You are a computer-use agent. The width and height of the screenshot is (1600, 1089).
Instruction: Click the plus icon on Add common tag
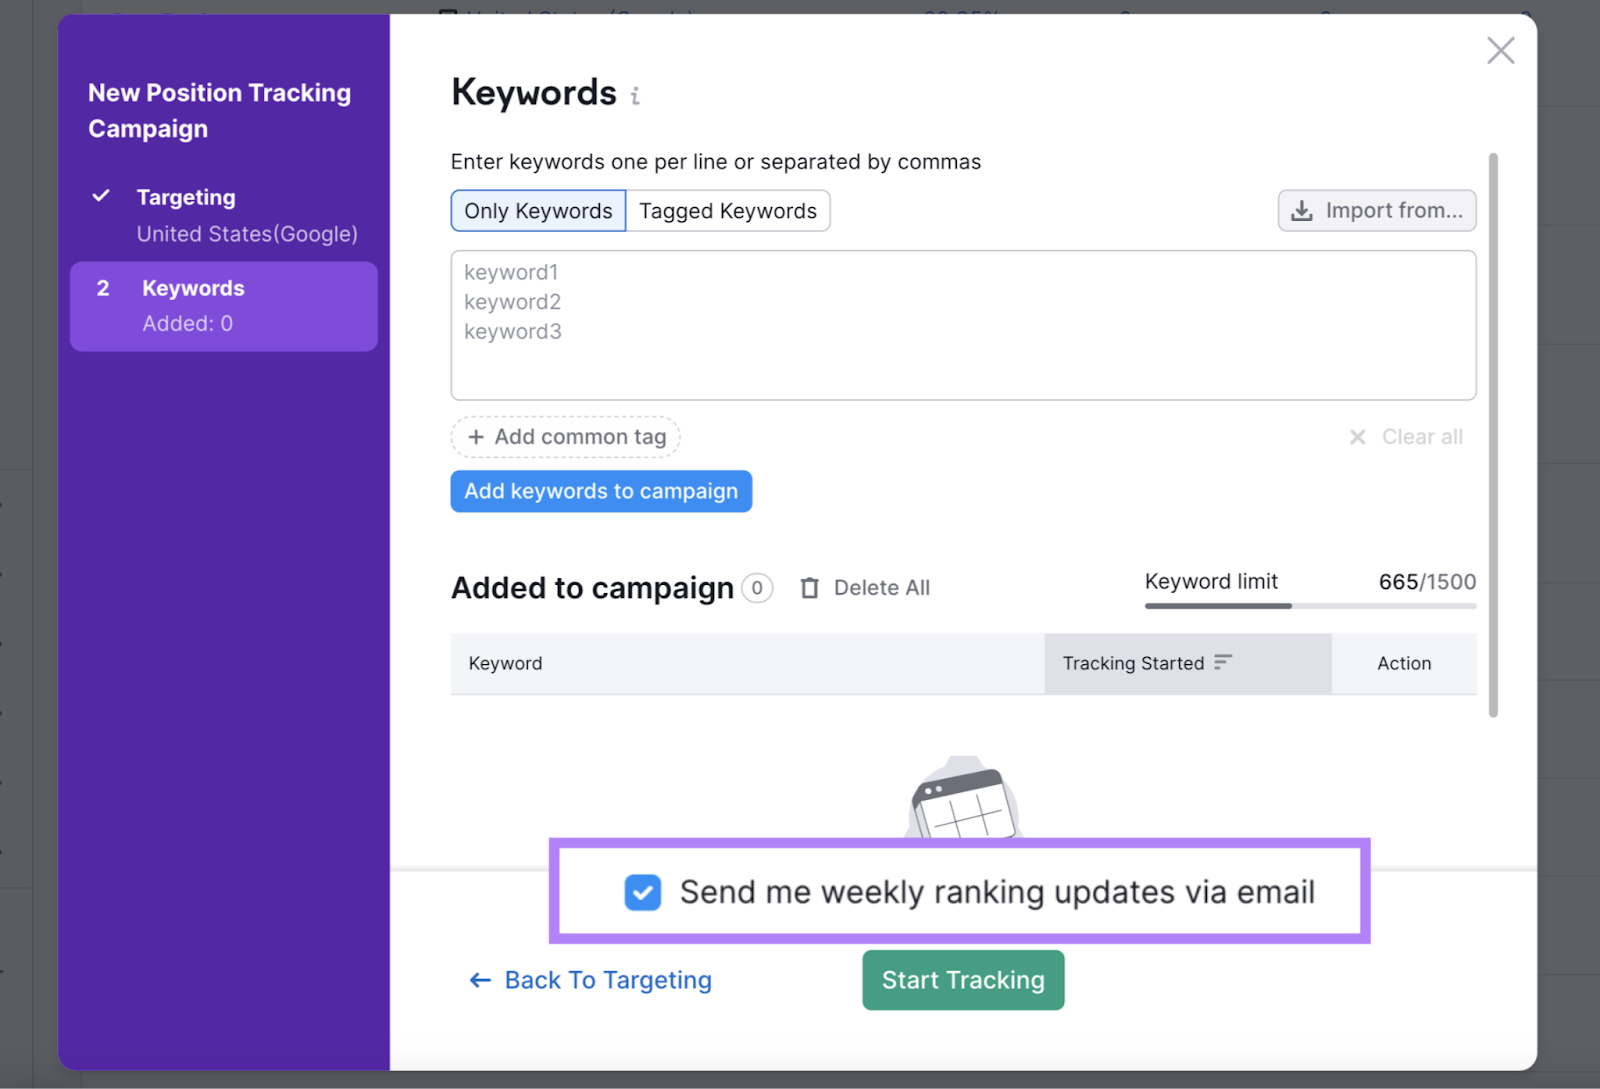[x=475, y=437]
